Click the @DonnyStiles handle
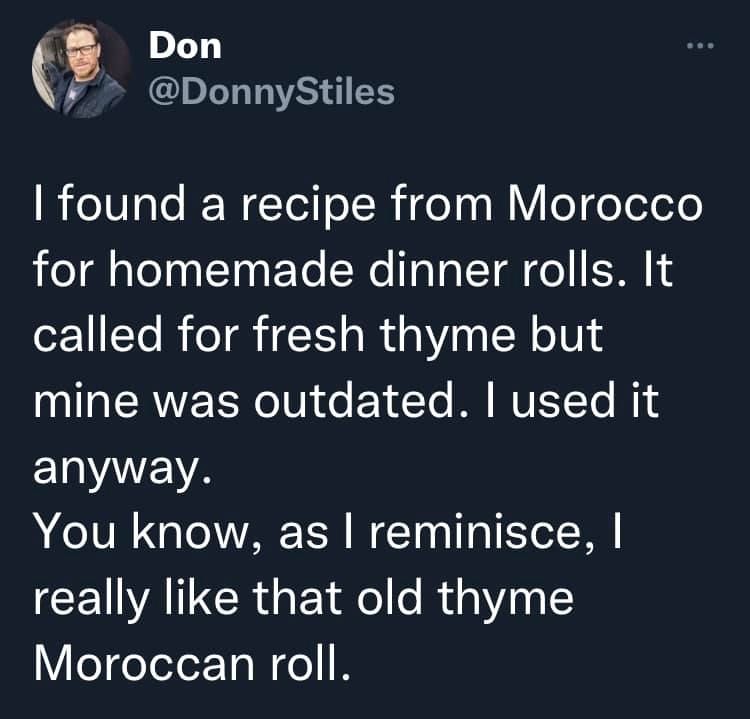This screenshot has width=750, height=719. pyautogui.click(x=271, y=92)
